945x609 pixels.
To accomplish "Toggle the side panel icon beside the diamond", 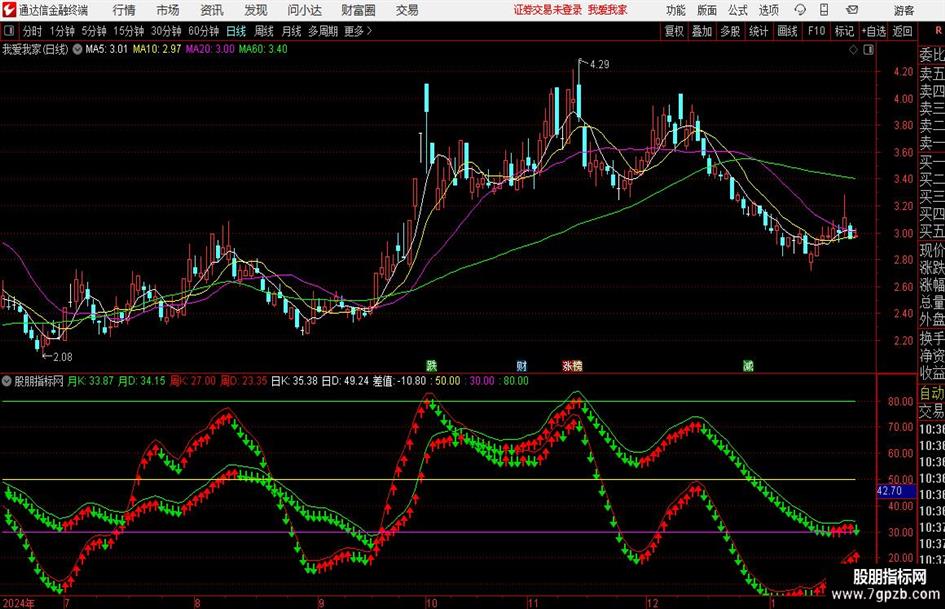I will (868, 50).
